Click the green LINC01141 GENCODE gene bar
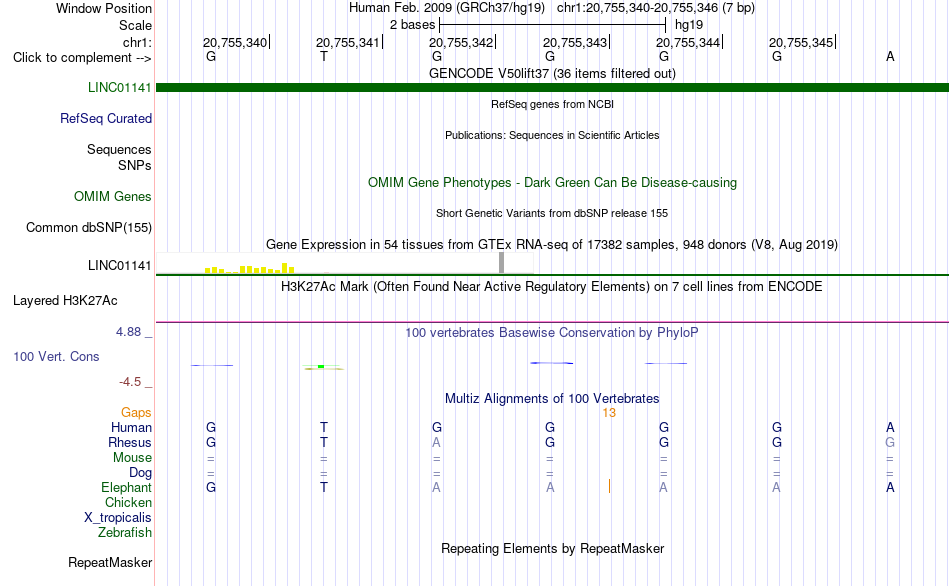The height and width of the screenshot is (586, 950). 552,88
